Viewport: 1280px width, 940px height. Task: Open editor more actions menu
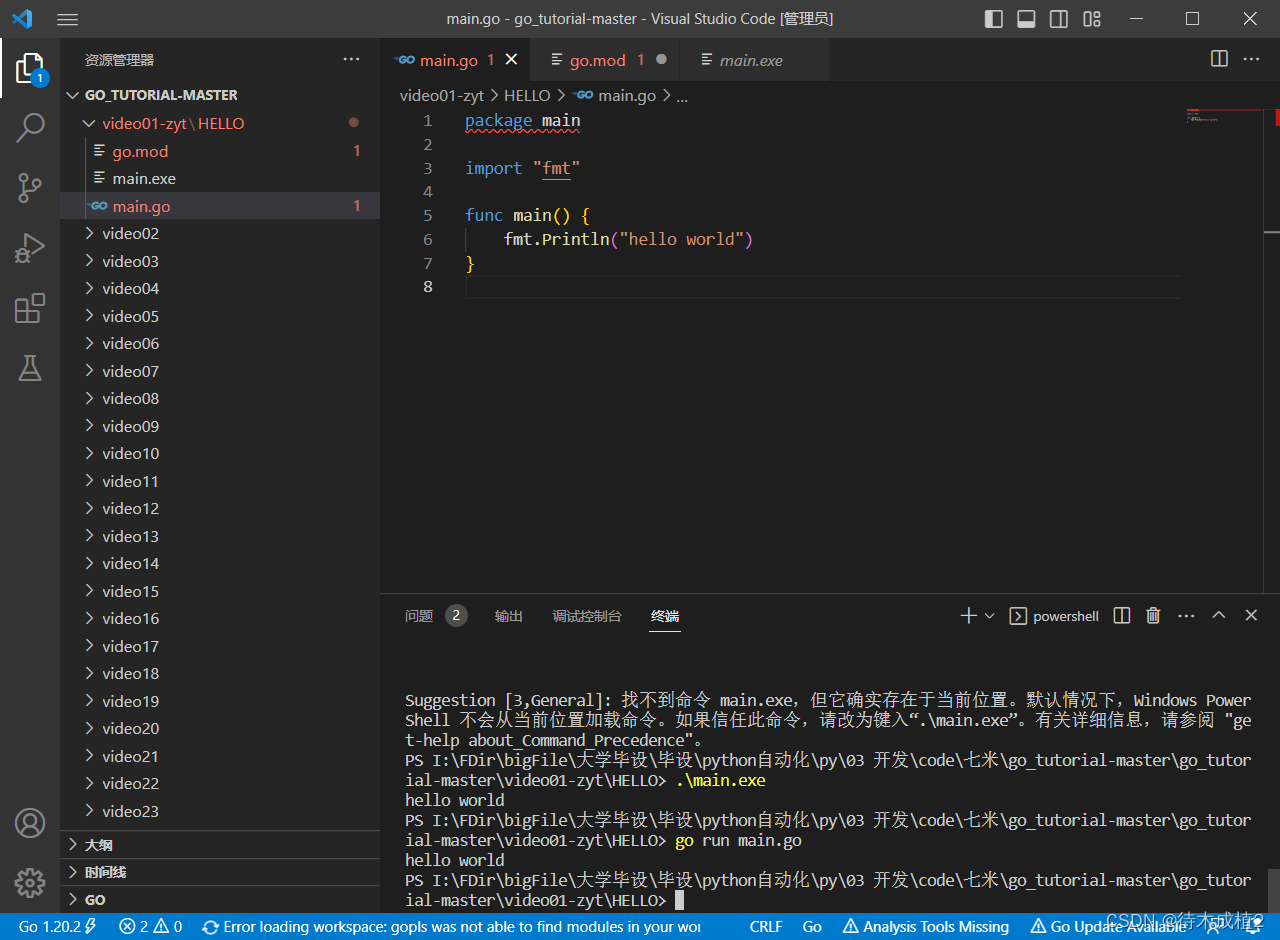pos(1251,59)
